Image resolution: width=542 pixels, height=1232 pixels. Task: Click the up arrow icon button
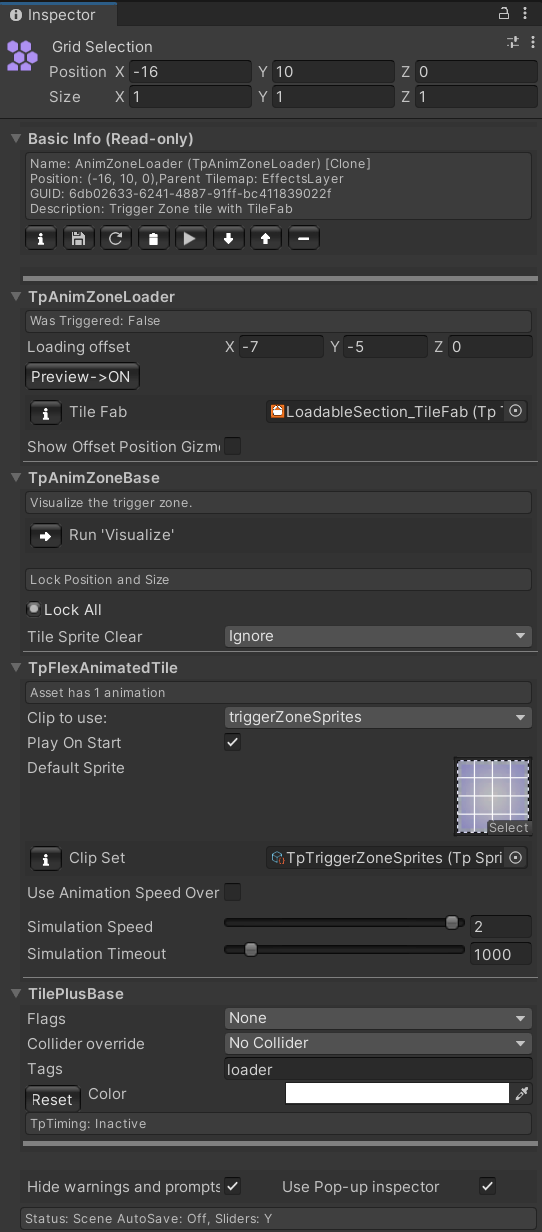click(x=265, y=239)
